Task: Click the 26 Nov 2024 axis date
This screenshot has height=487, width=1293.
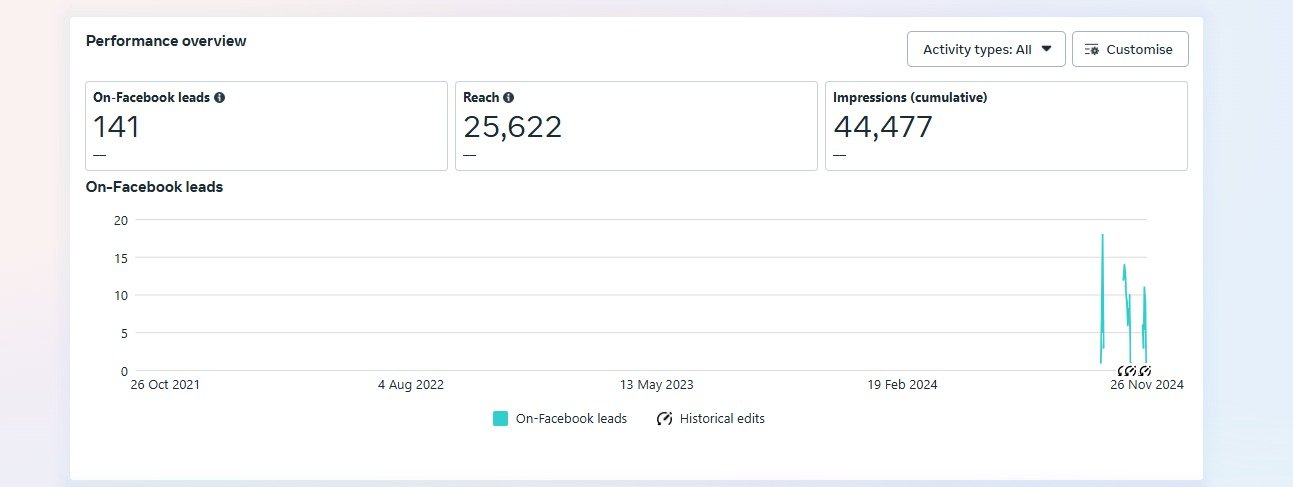Action: [x=1148, y=385]
